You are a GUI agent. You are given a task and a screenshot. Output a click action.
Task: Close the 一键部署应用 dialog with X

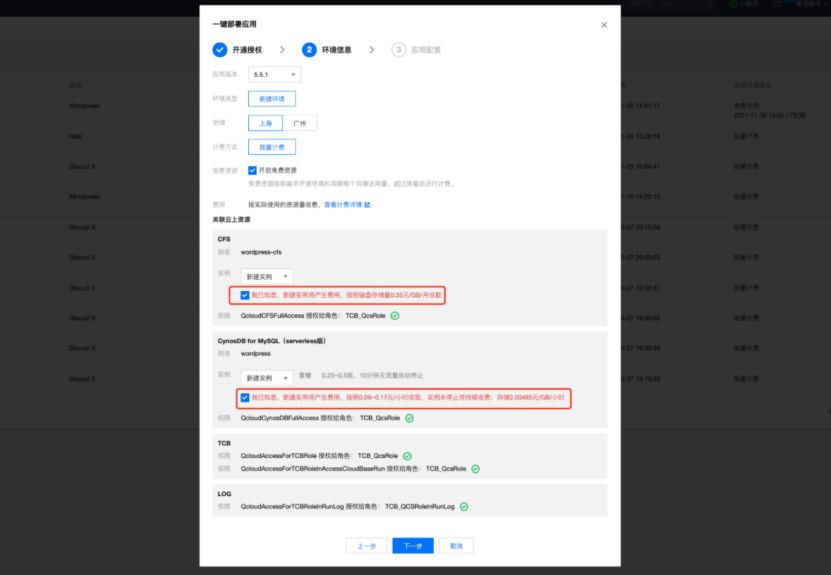point(604,25)
